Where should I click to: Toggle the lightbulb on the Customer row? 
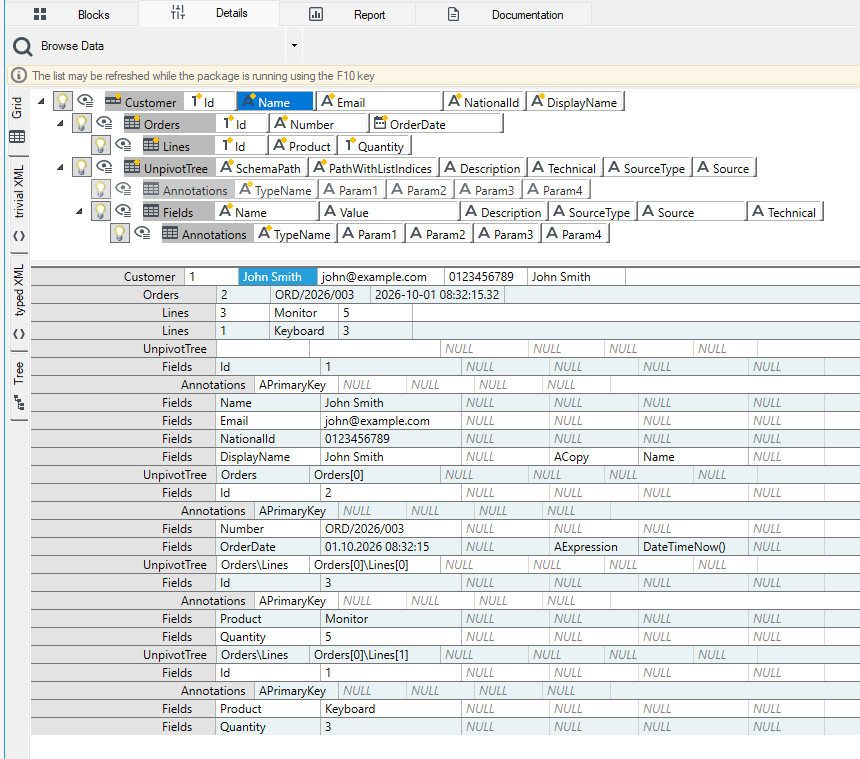click(x=62, y=101)
